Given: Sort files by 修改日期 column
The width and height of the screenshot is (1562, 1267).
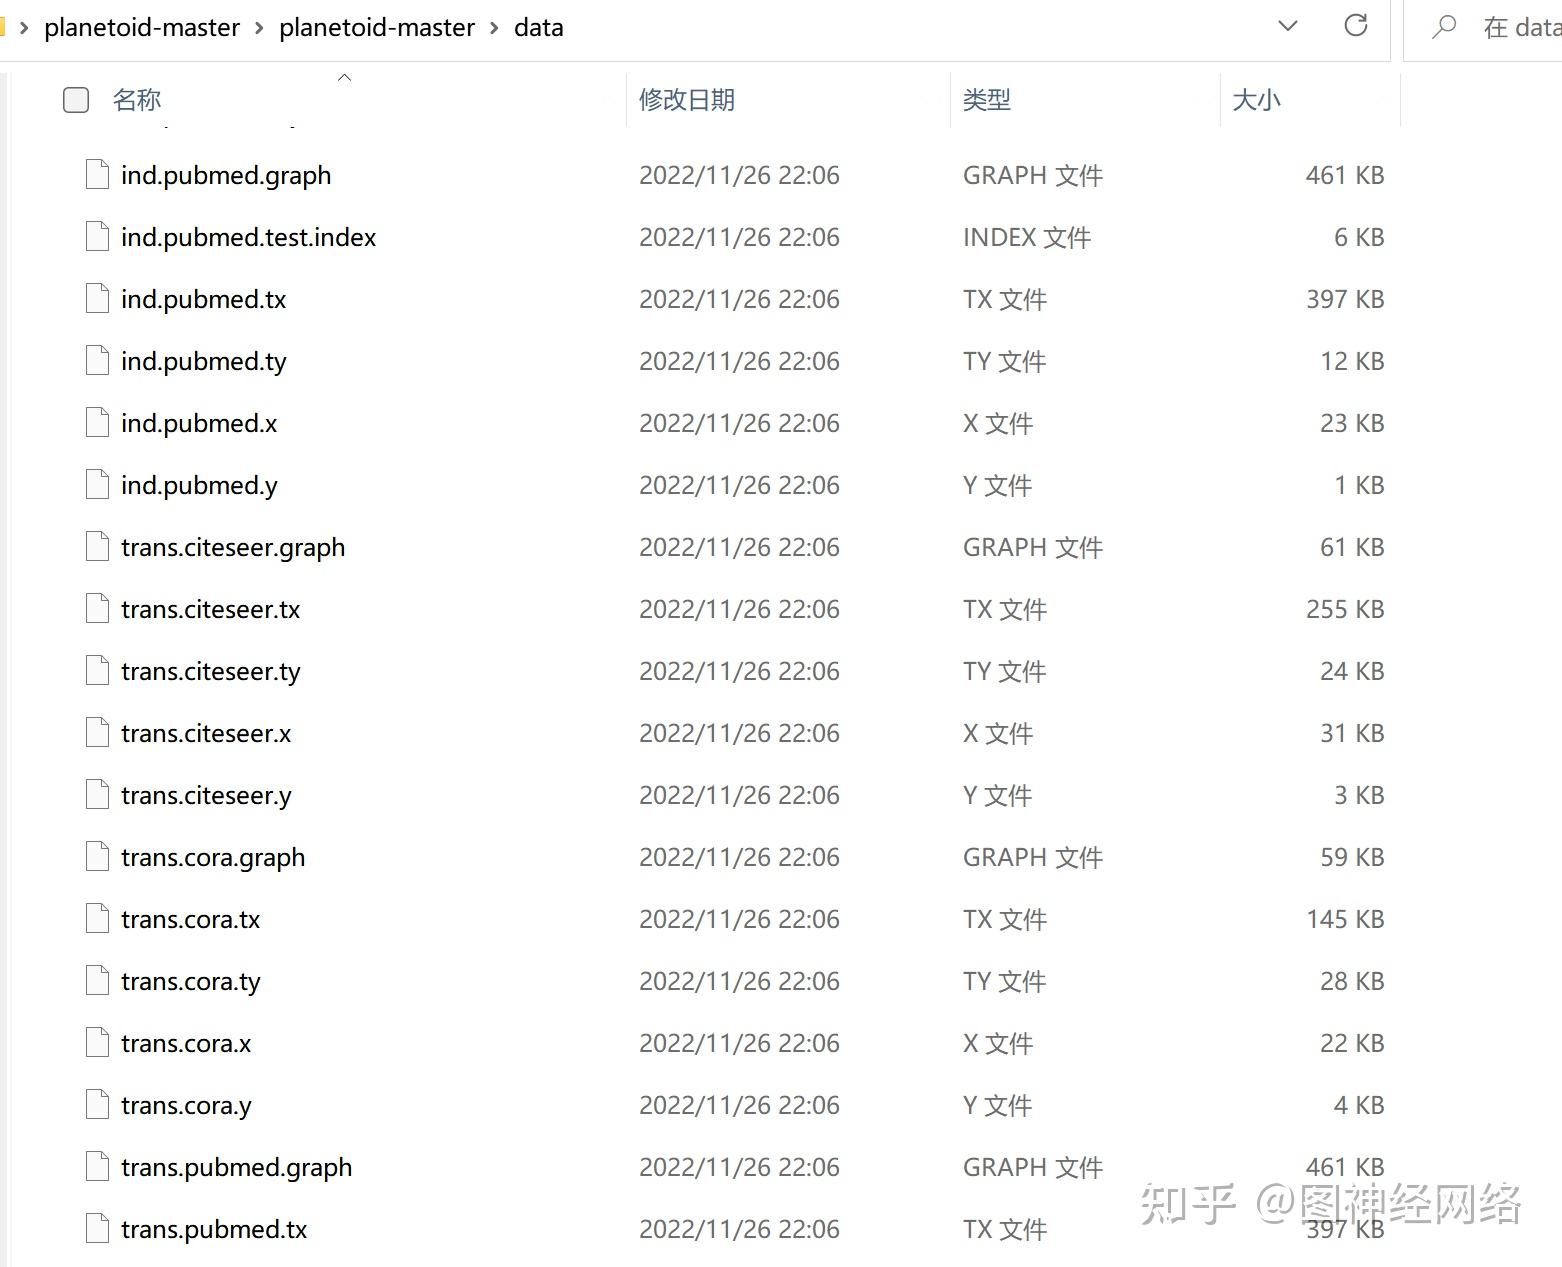Looking at the screenshot, I should 687,100.
